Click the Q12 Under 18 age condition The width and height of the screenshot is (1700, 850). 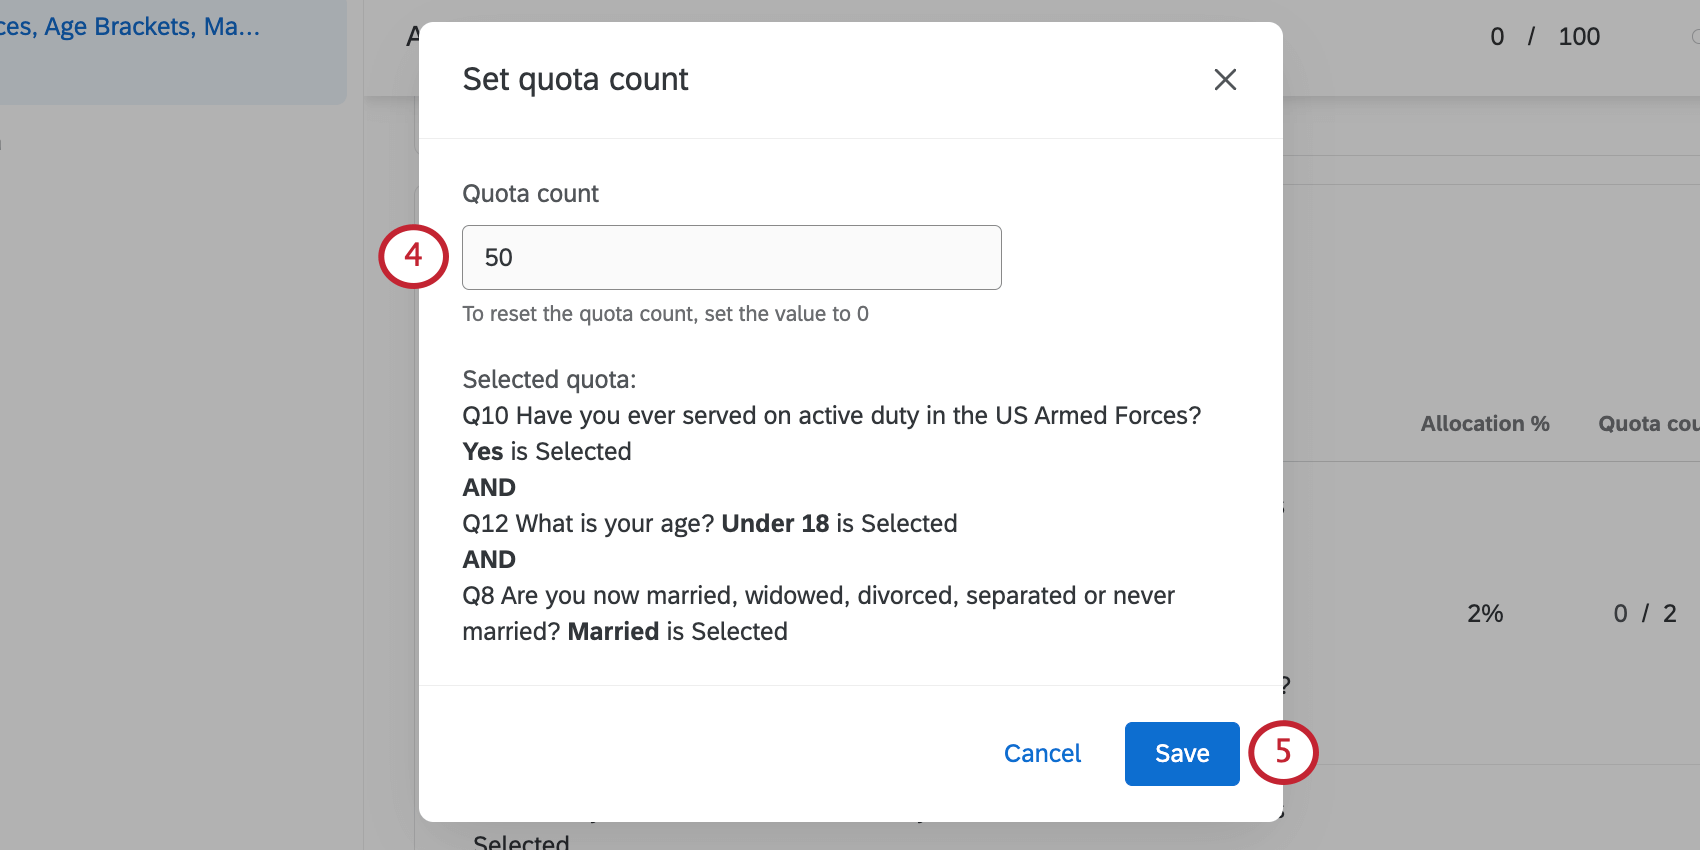709,524
